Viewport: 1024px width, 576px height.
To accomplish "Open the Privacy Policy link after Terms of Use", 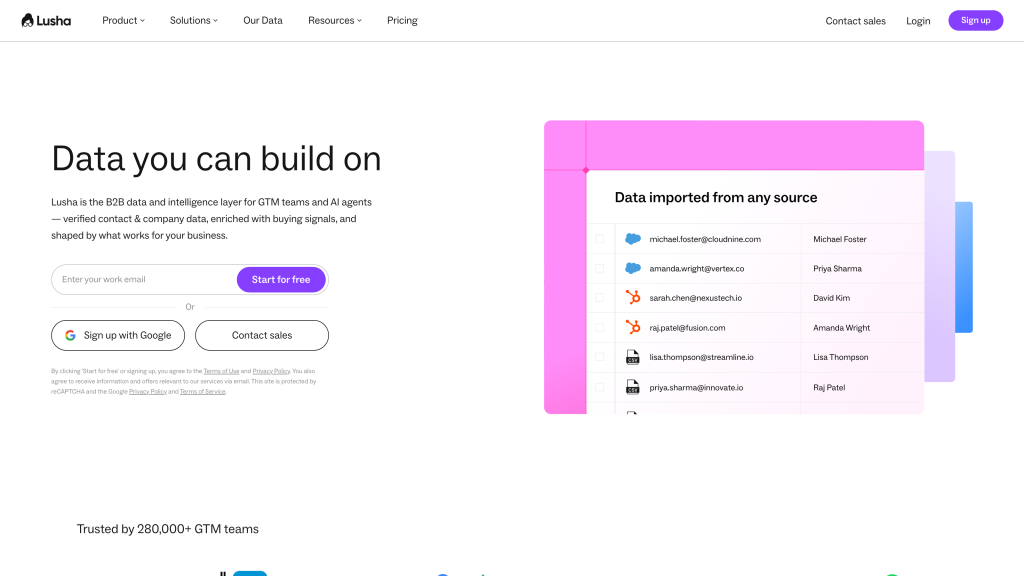I will (271, 371).
